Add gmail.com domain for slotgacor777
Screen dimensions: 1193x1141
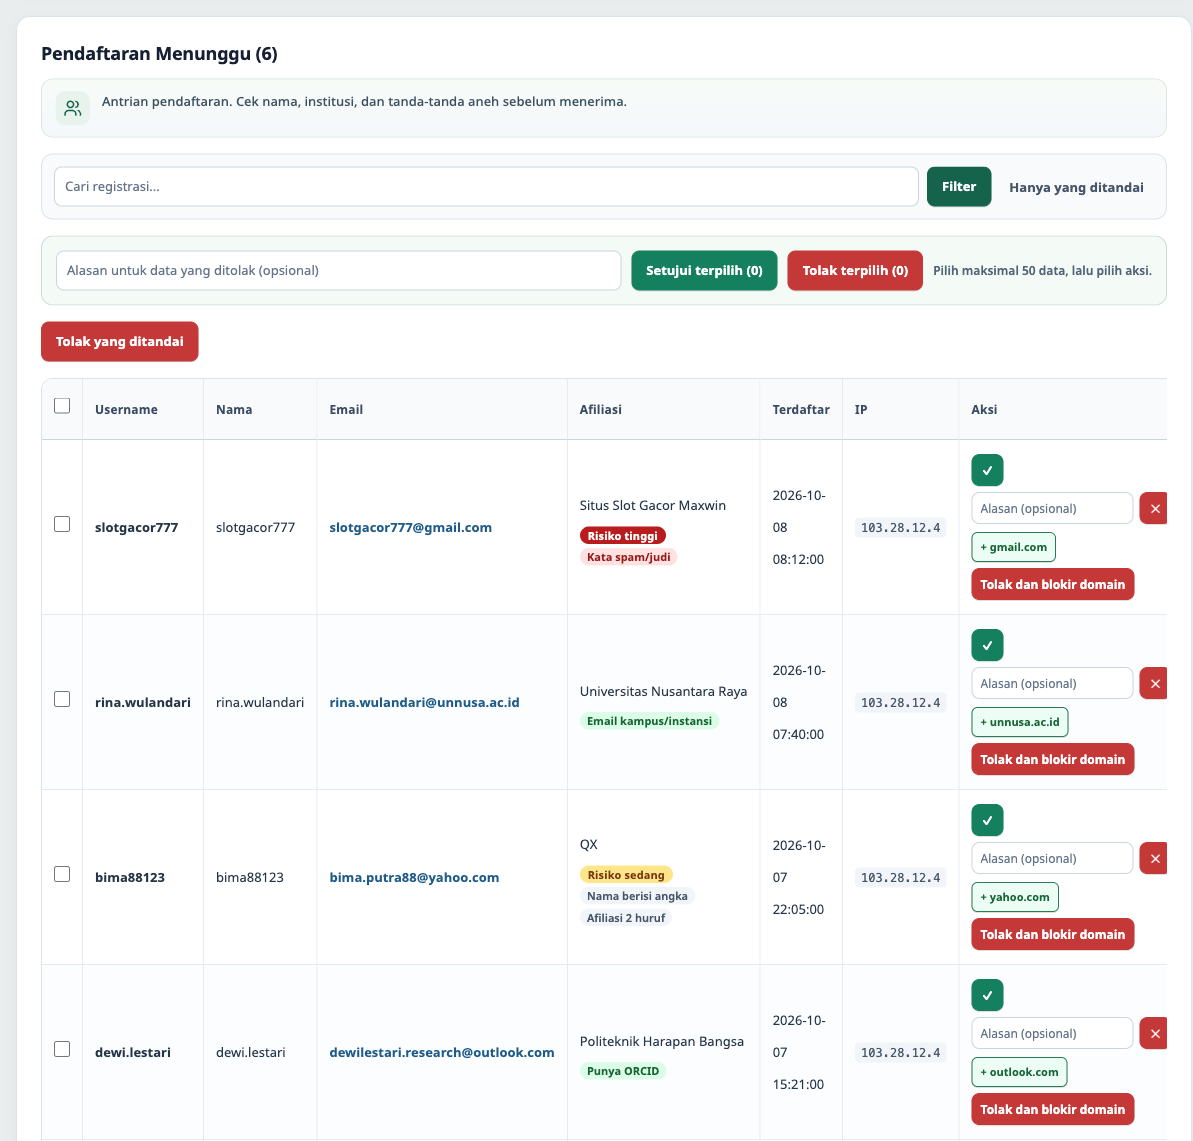pos(1013,547)
